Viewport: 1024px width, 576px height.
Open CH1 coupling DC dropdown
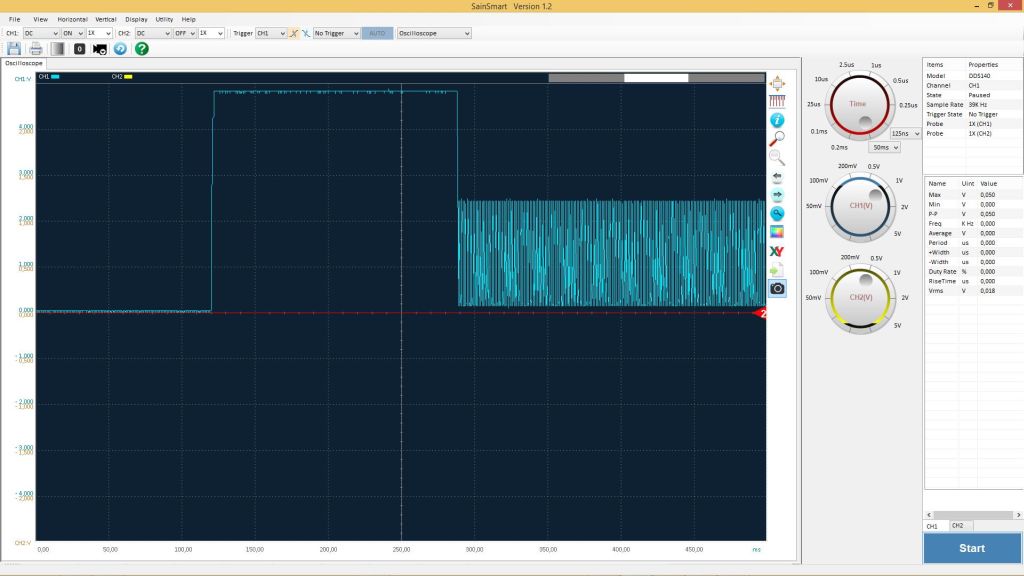tap(41, 33)
